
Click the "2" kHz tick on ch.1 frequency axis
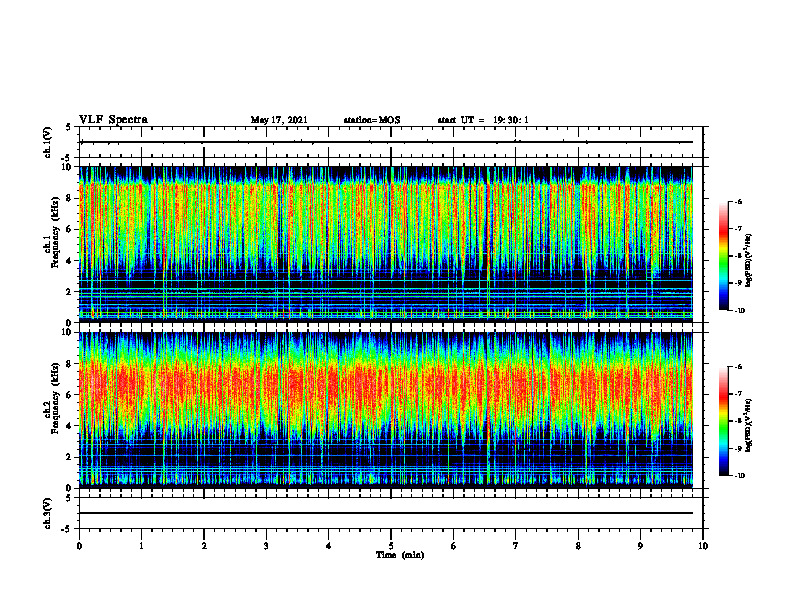[x=69, y=292]
